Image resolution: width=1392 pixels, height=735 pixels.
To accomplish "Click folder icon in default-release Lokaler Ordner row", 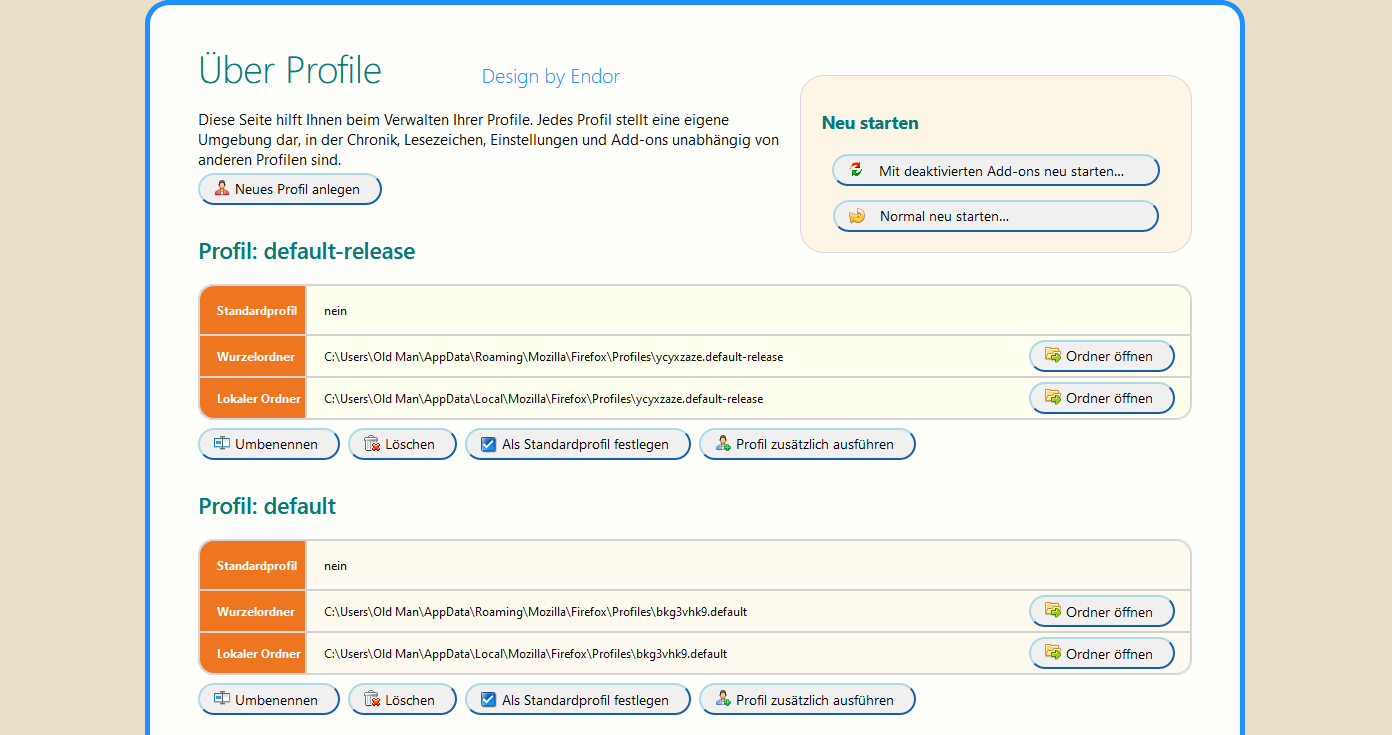I will tap(1052, 397).
